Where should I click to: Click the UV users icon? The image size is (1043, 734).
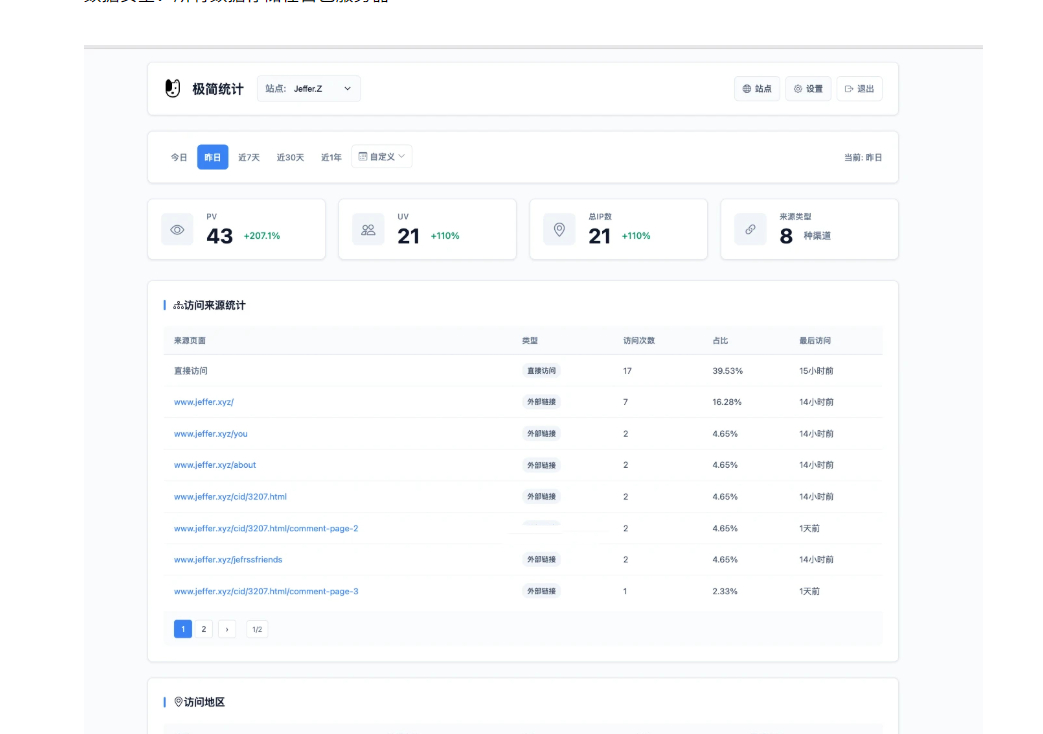click(x=368, y=230)
